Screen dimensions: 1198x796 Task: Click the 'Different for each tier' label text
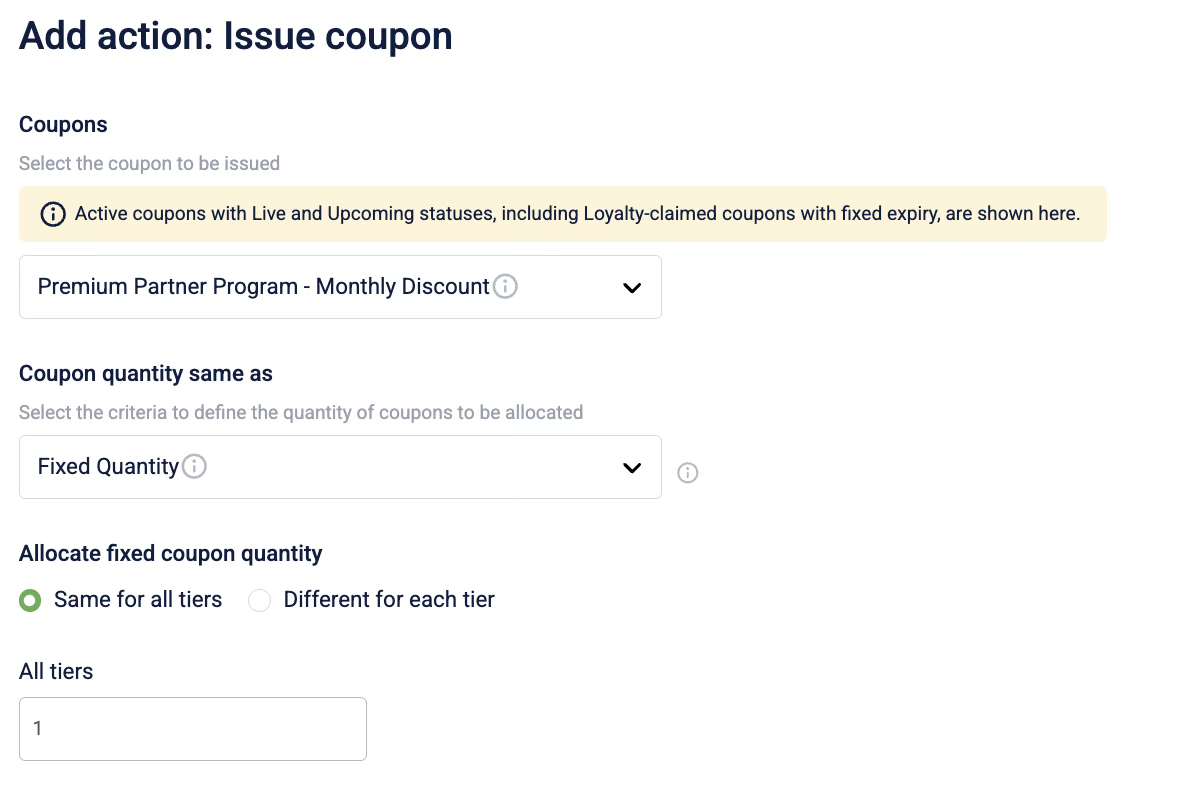[389, 600]
